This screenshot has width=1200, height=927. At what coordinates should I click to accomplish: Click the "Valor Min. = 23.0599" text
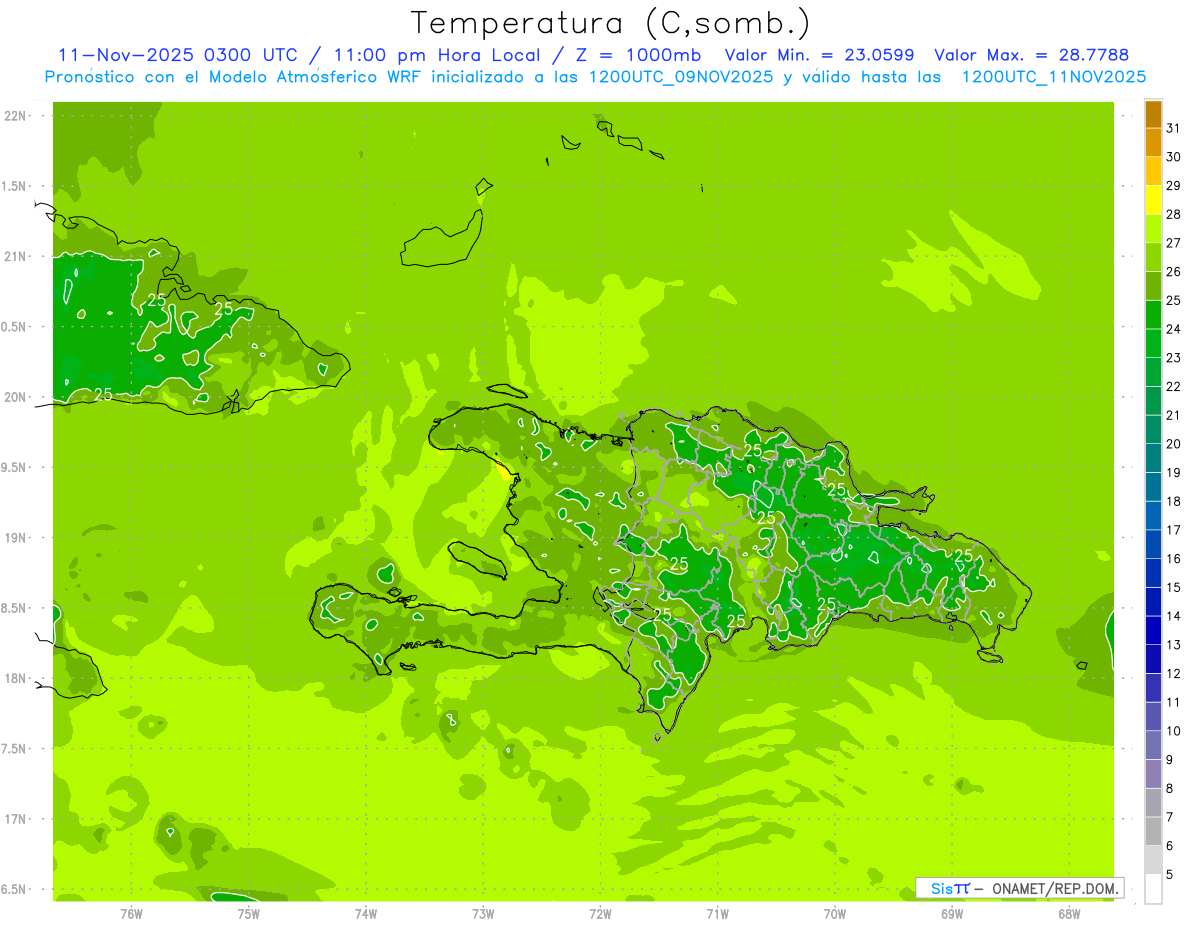coord(819,55)
